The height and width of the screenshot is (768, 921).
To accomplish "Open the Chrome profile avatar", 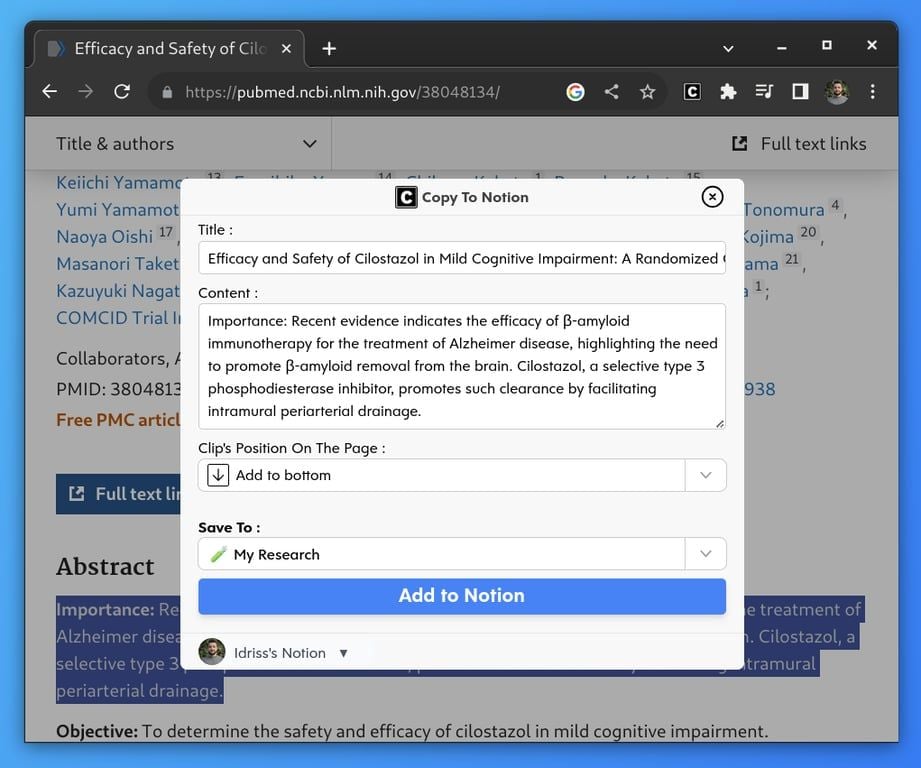I will coord(836,92).
